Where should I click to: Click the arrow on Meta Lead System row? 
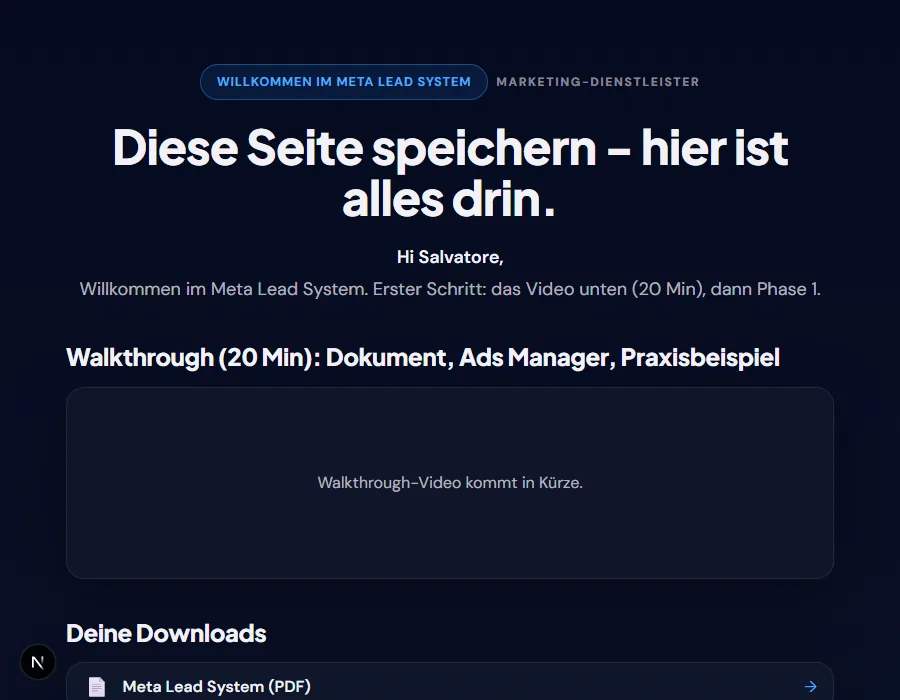coord(810,686)
